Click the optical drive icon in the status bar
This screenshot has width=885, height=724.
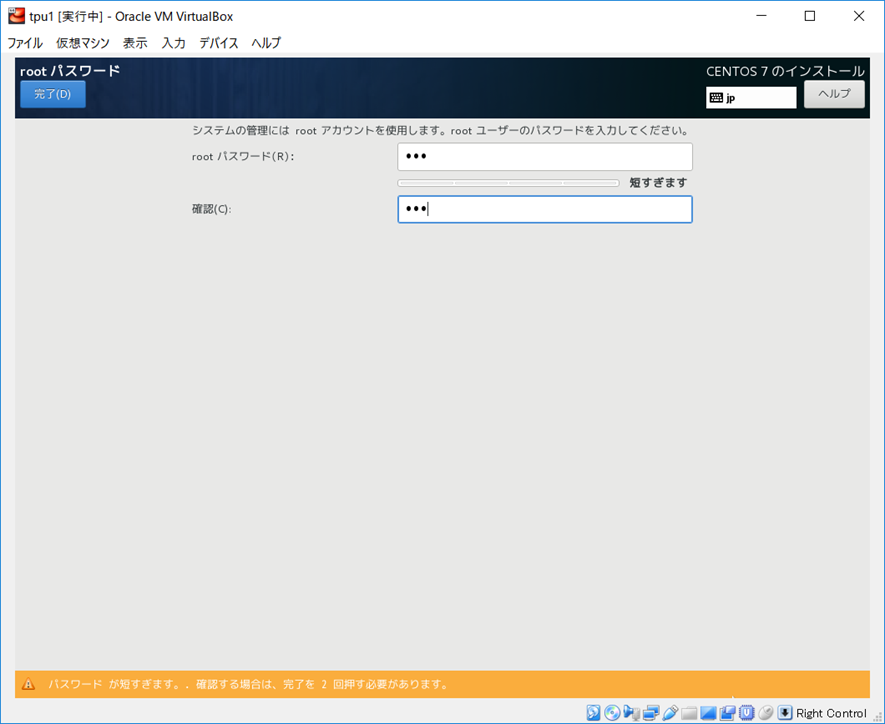point(611,712)
